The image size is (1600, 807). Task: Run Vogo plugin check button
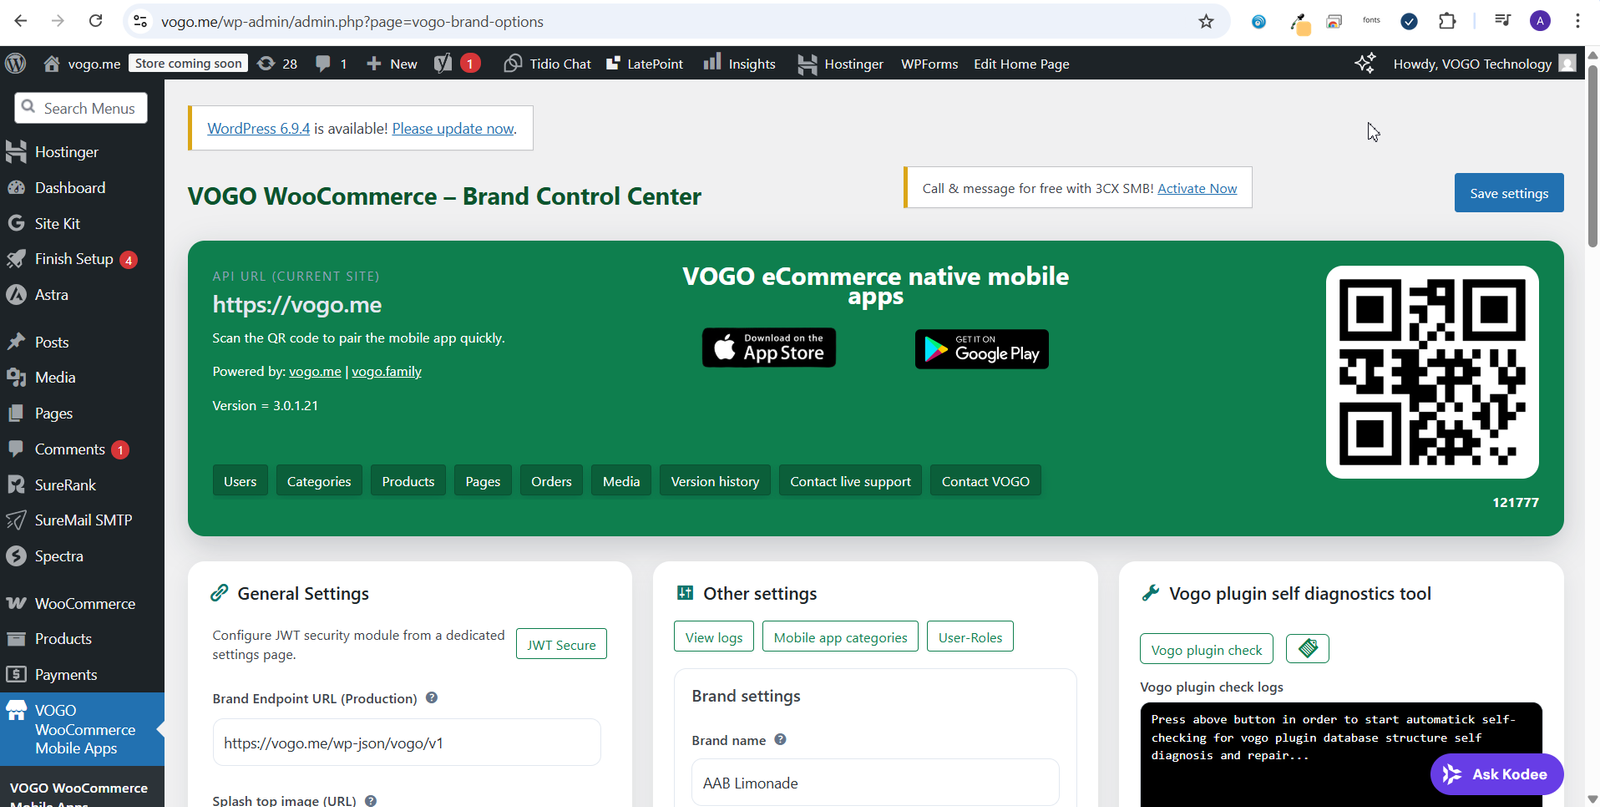(x=1206, y=649)
